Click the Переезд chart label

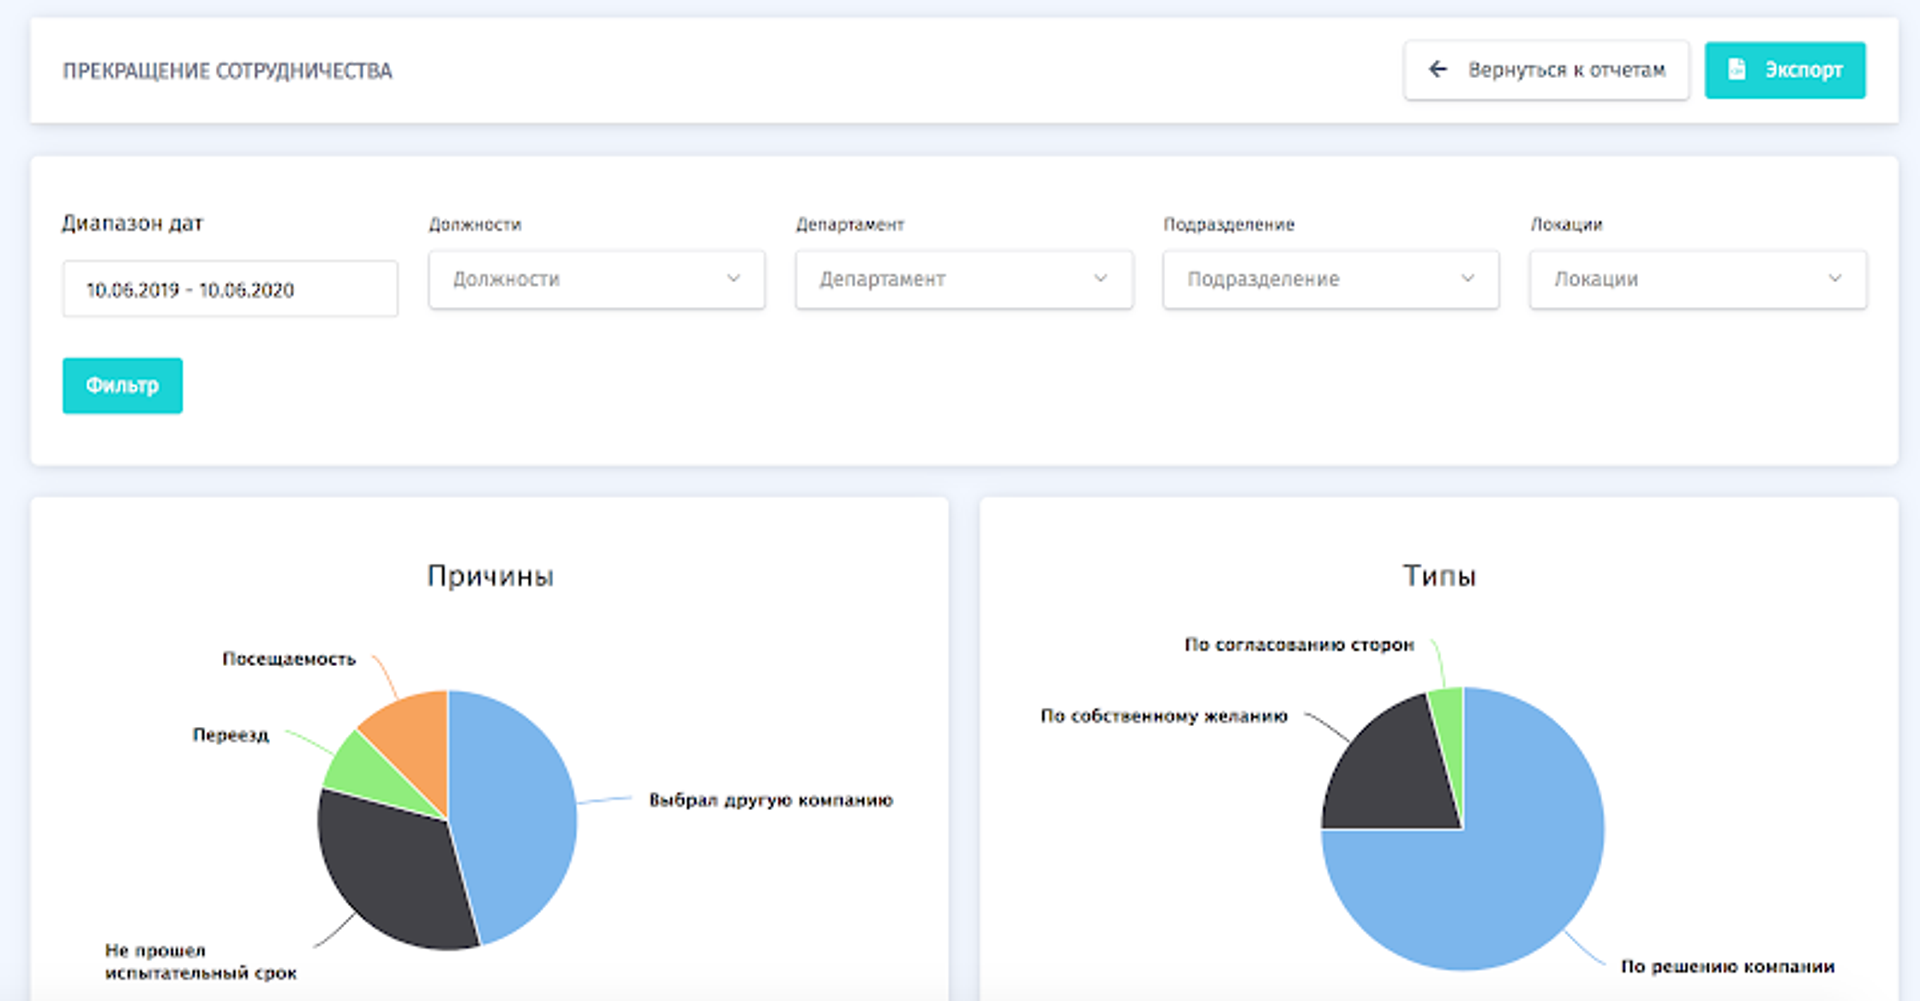(x=231, y=735)
